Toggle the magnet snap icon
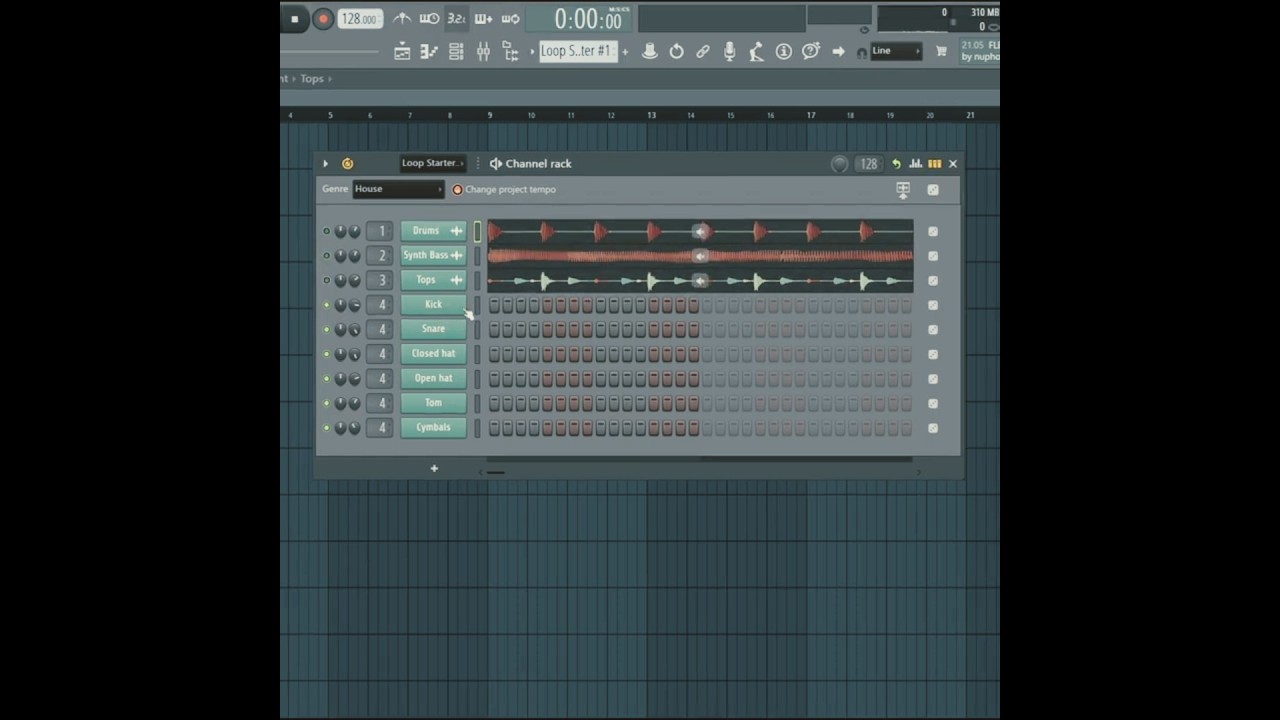Image resolution: width=1280 pixels, height=720 pixels. tap(862, 53)
